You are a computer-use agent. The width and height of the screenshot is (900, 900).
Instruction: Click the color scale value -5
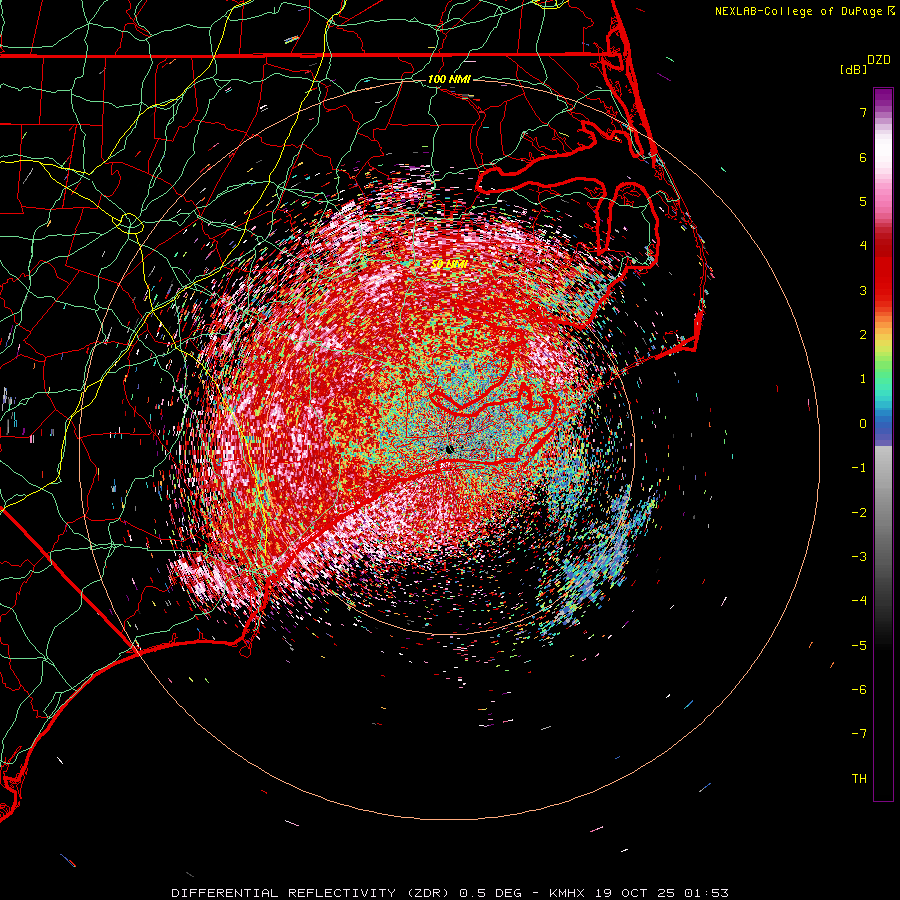859,646
